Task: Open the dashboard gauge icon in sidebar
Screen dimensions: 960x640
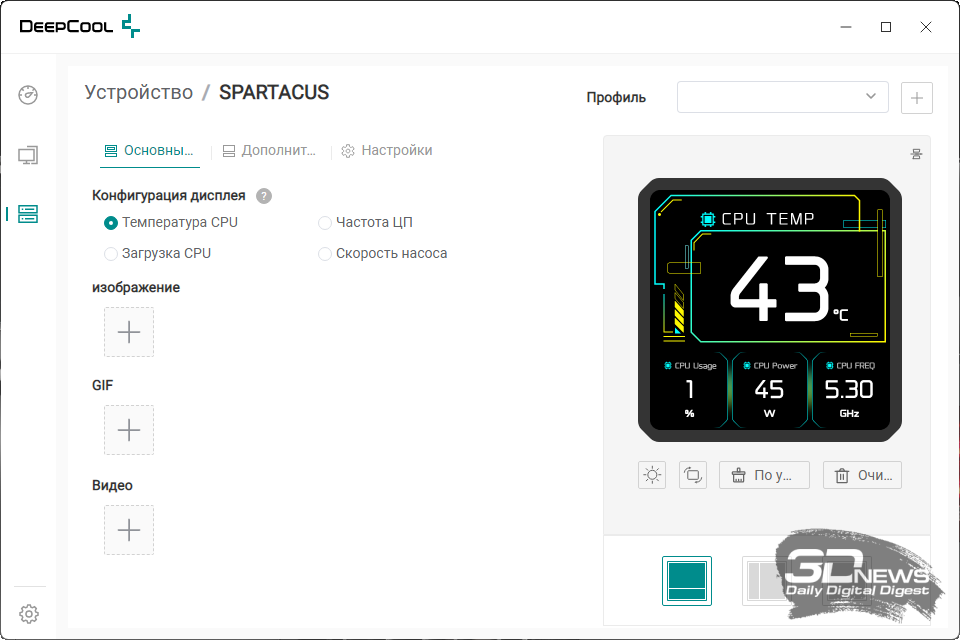Action: (28, 95)
